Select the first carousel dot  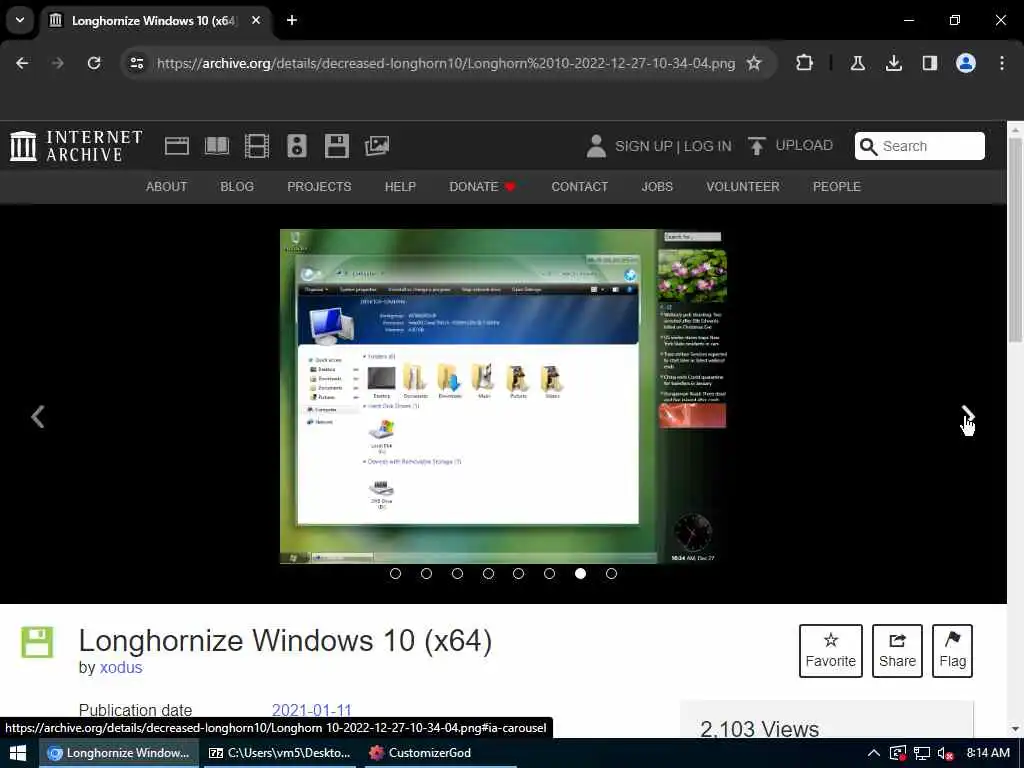pos(395,573)
